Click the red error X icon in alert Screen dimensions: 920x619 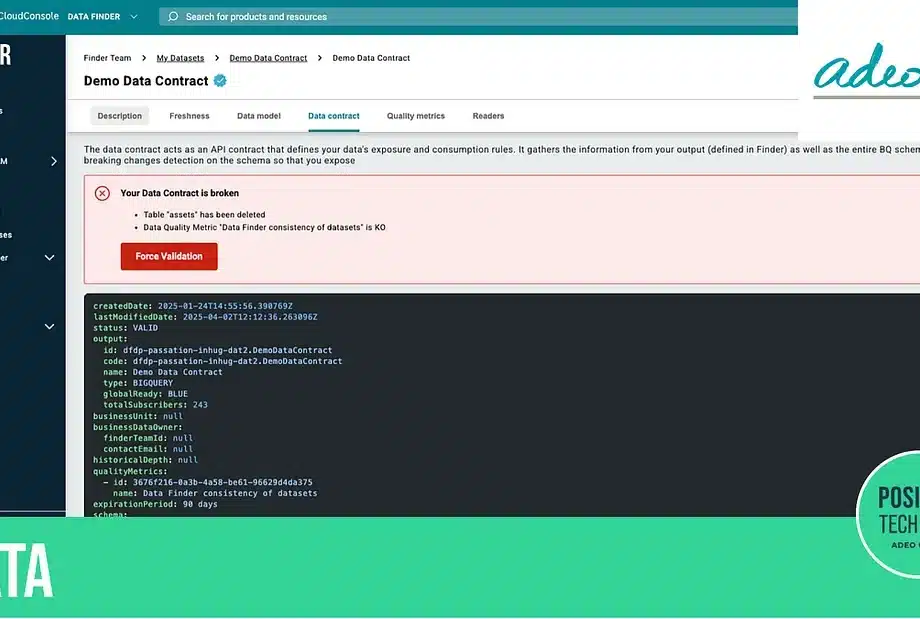(x=102, y=193)
